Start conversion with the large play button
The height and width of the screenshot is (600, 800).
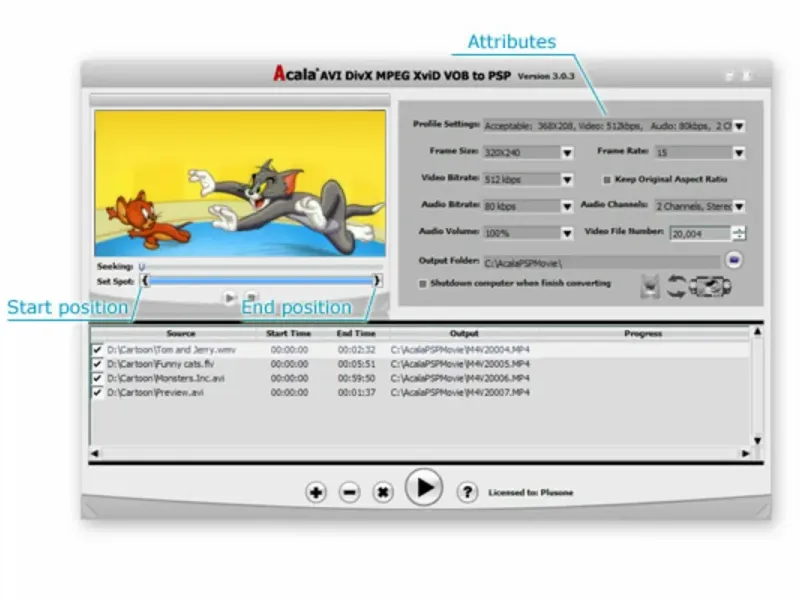[423, 487]
